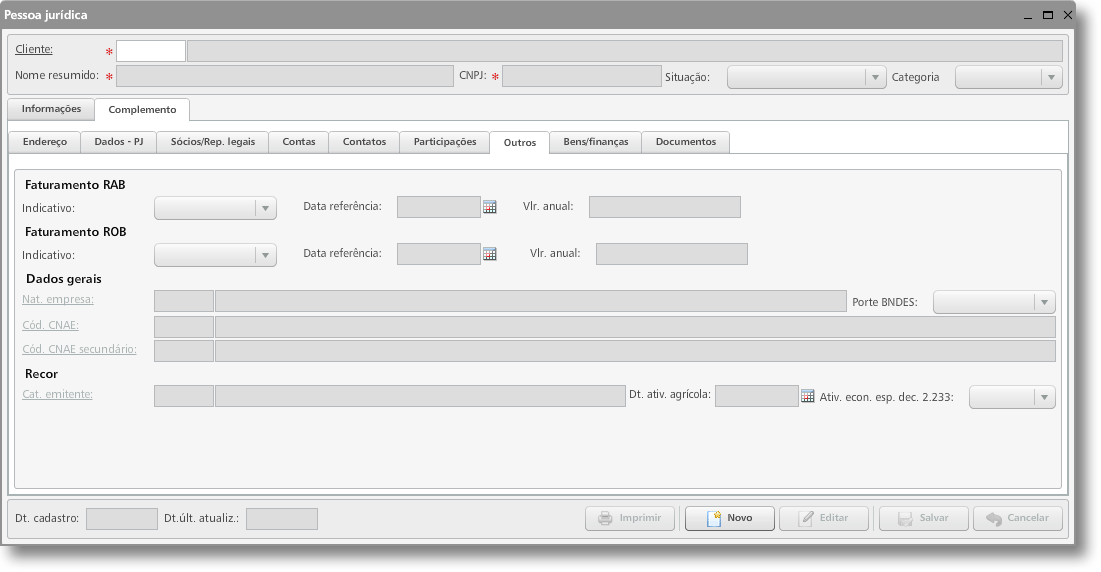The image size is (1101, 572).
Task: Minimize the Pessoa jurídica window
Action: coord(1028,15)
